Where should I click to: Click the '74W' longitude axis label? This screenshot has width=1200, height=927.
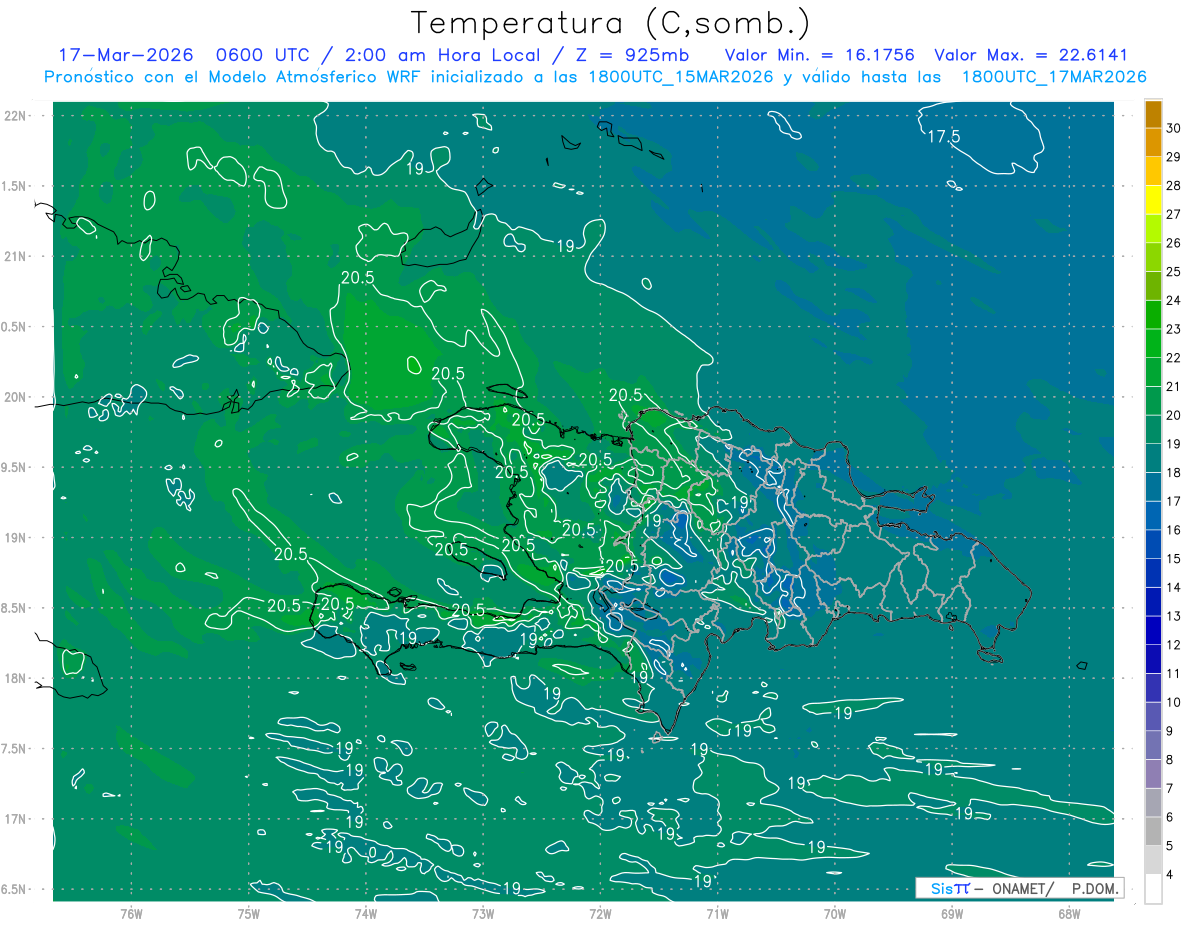tap(366, 913)
